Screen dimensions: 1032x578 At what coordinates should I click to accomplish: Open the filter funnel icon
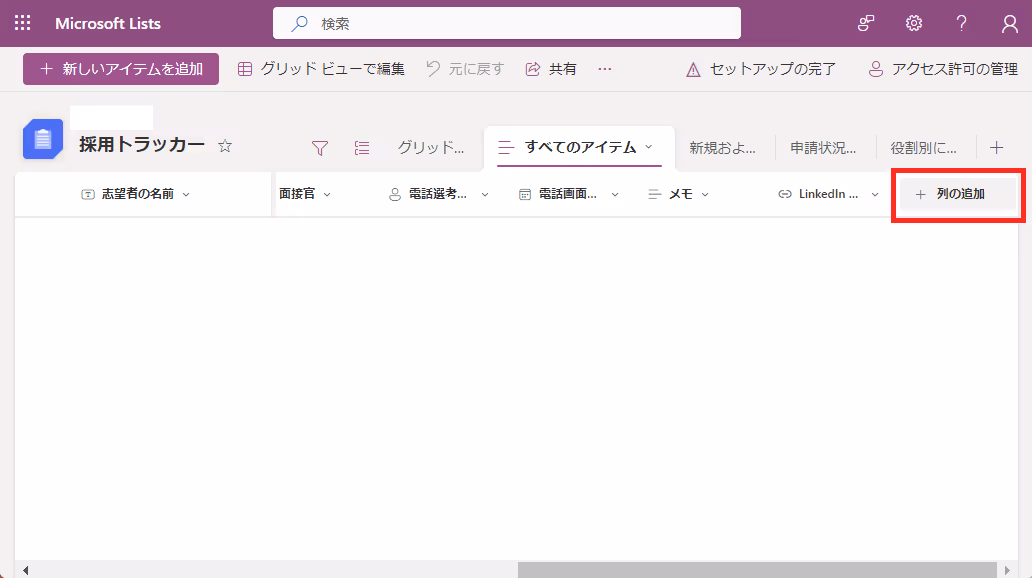coord(320,148)
